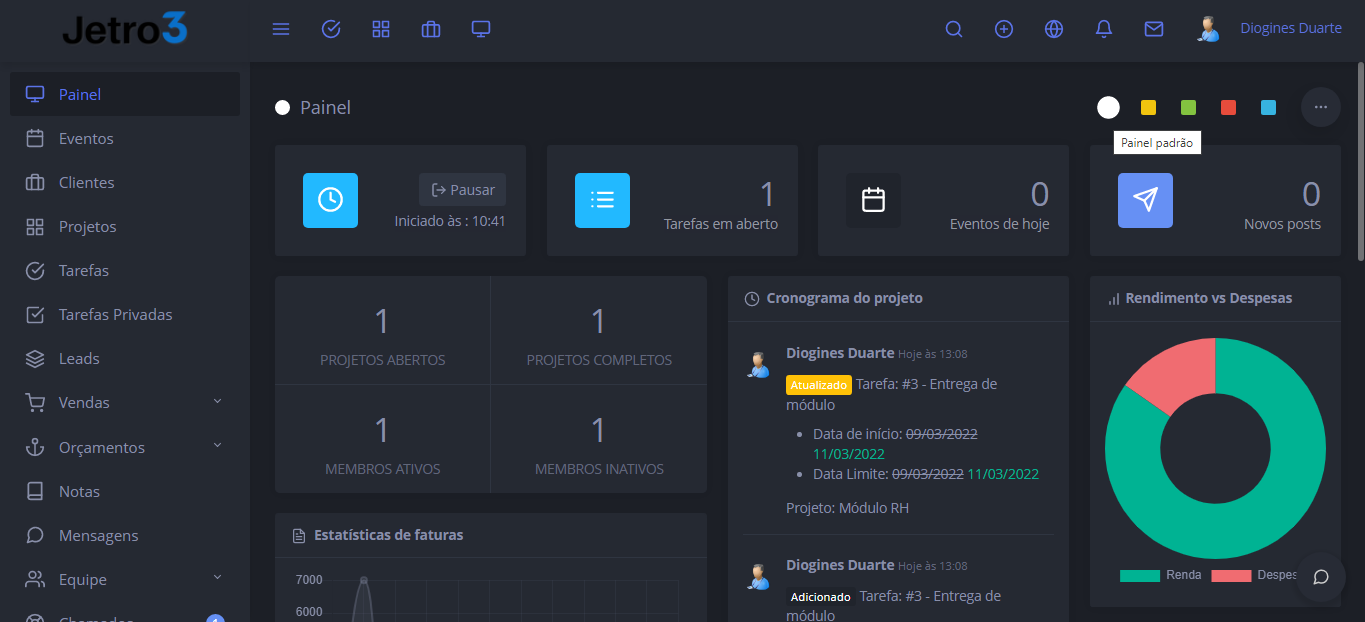Viewport: 1365px width, 622px height.
Task: Open Projetos in the sidebar
Action: pos(87,227)
